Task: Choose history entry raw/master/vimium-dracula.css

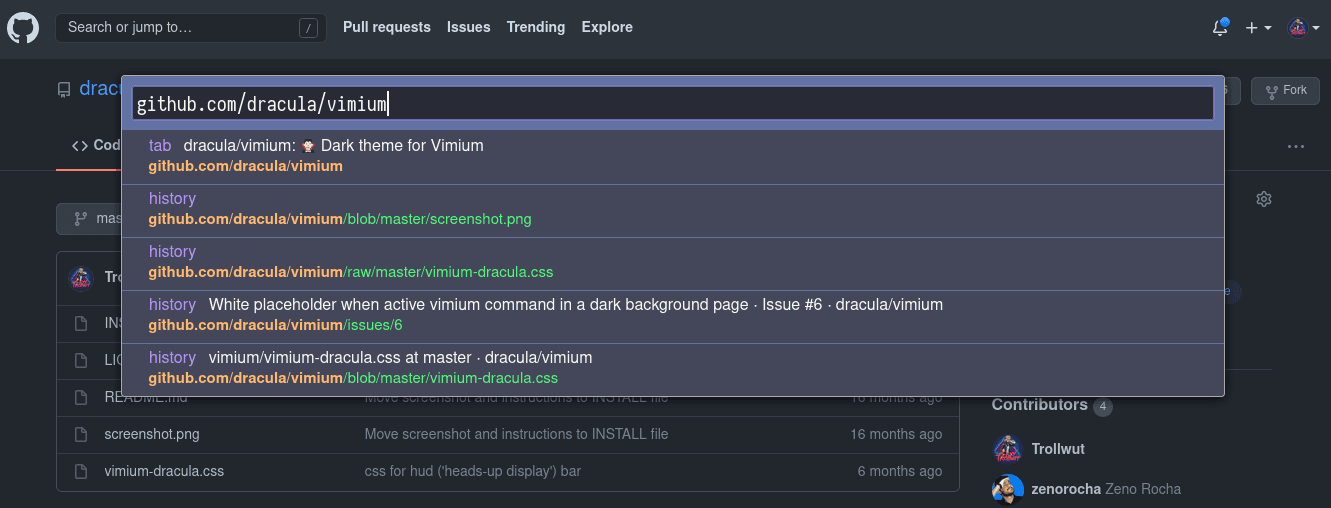Action: click(x=673, y=263)
